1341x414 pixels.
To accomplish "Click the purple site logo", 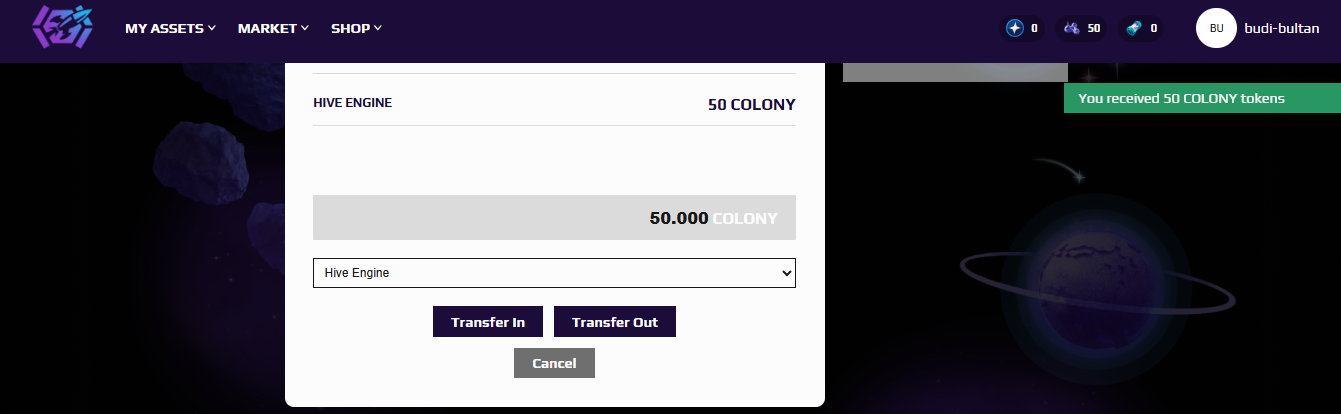I will (x=63, y=27).
